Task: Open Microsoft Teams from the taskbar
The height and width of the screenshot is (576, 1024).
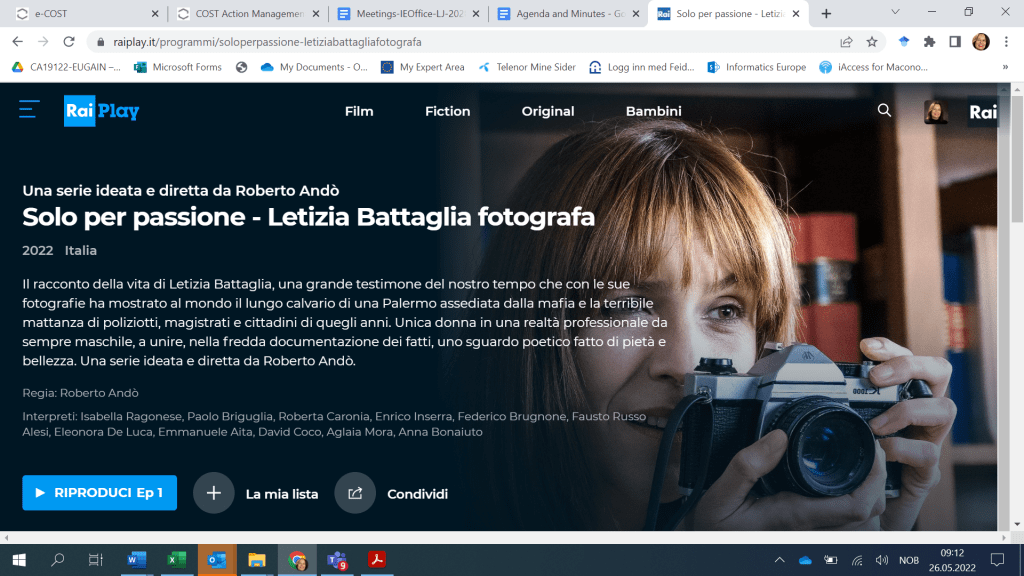Action: pos(336,560)
